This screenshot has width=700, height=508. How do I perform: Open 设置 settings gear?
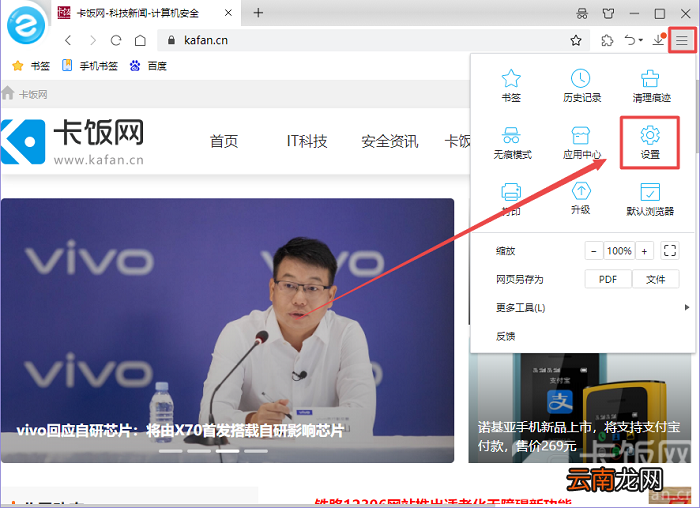650,143
